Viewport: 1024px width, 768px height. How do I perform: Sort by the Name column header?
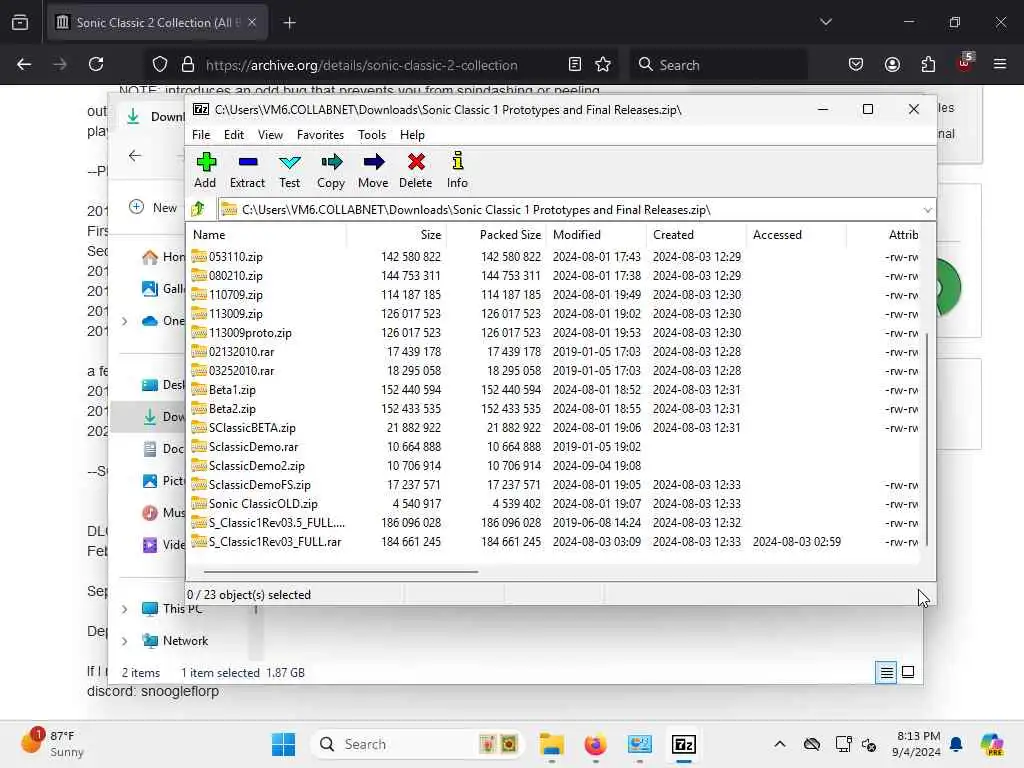[266, 234]
